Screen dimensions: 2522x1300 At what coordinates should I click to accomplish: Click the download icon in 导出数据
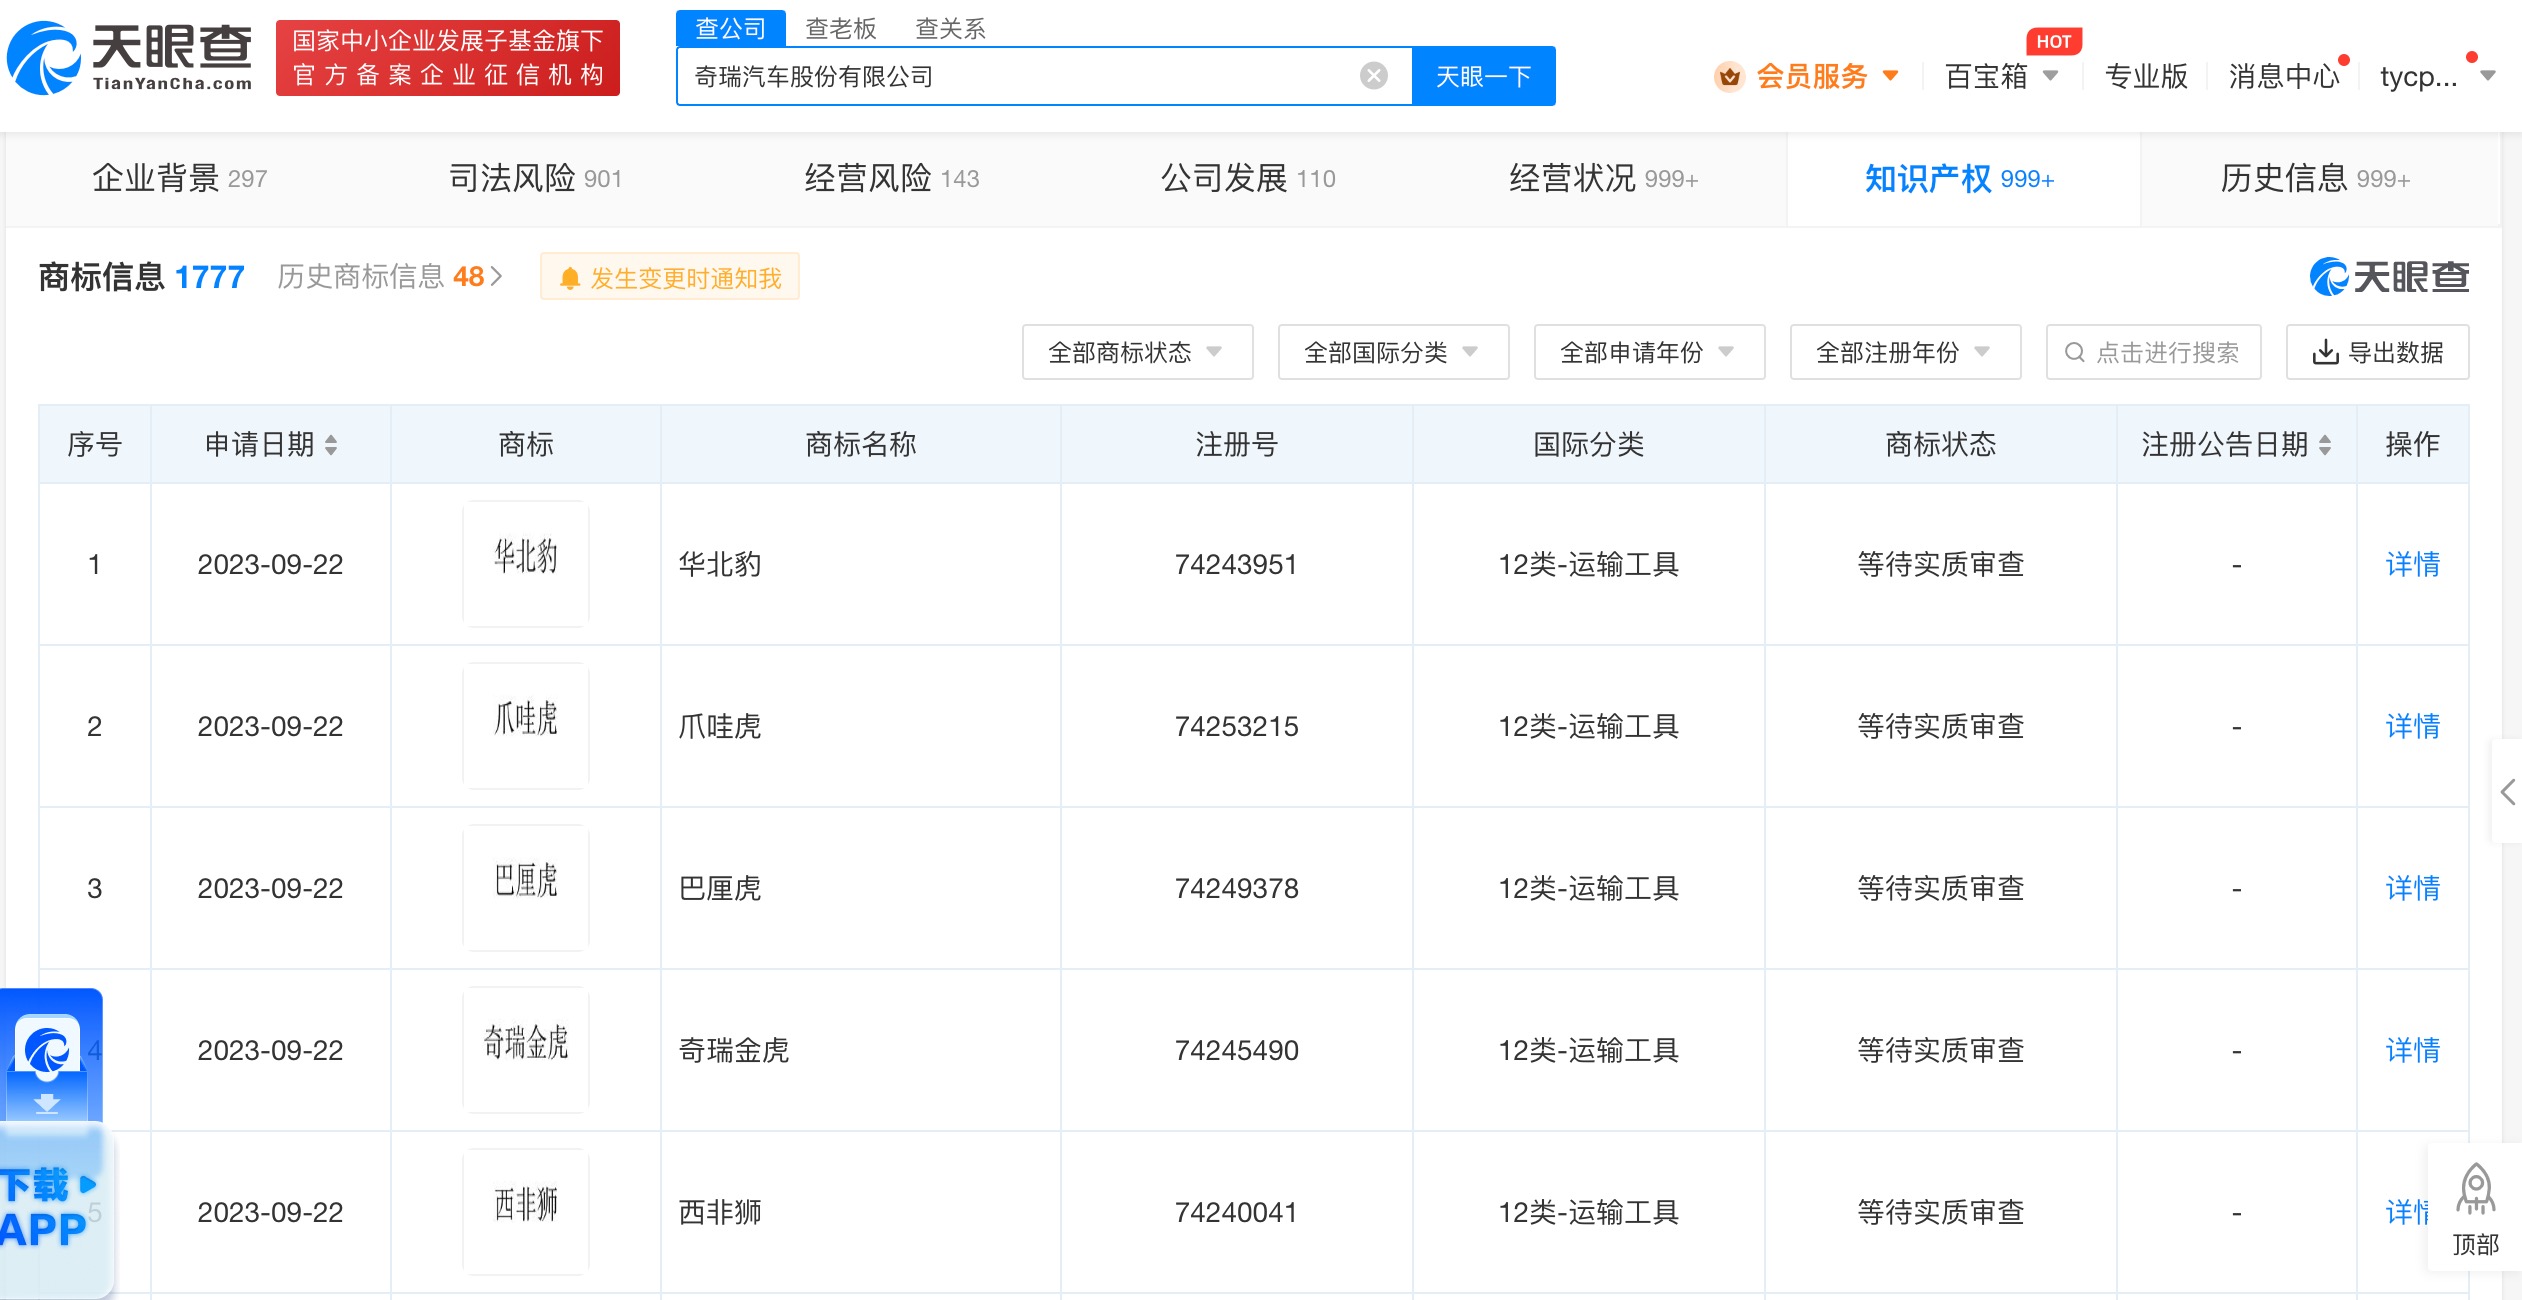point(2326,352)
